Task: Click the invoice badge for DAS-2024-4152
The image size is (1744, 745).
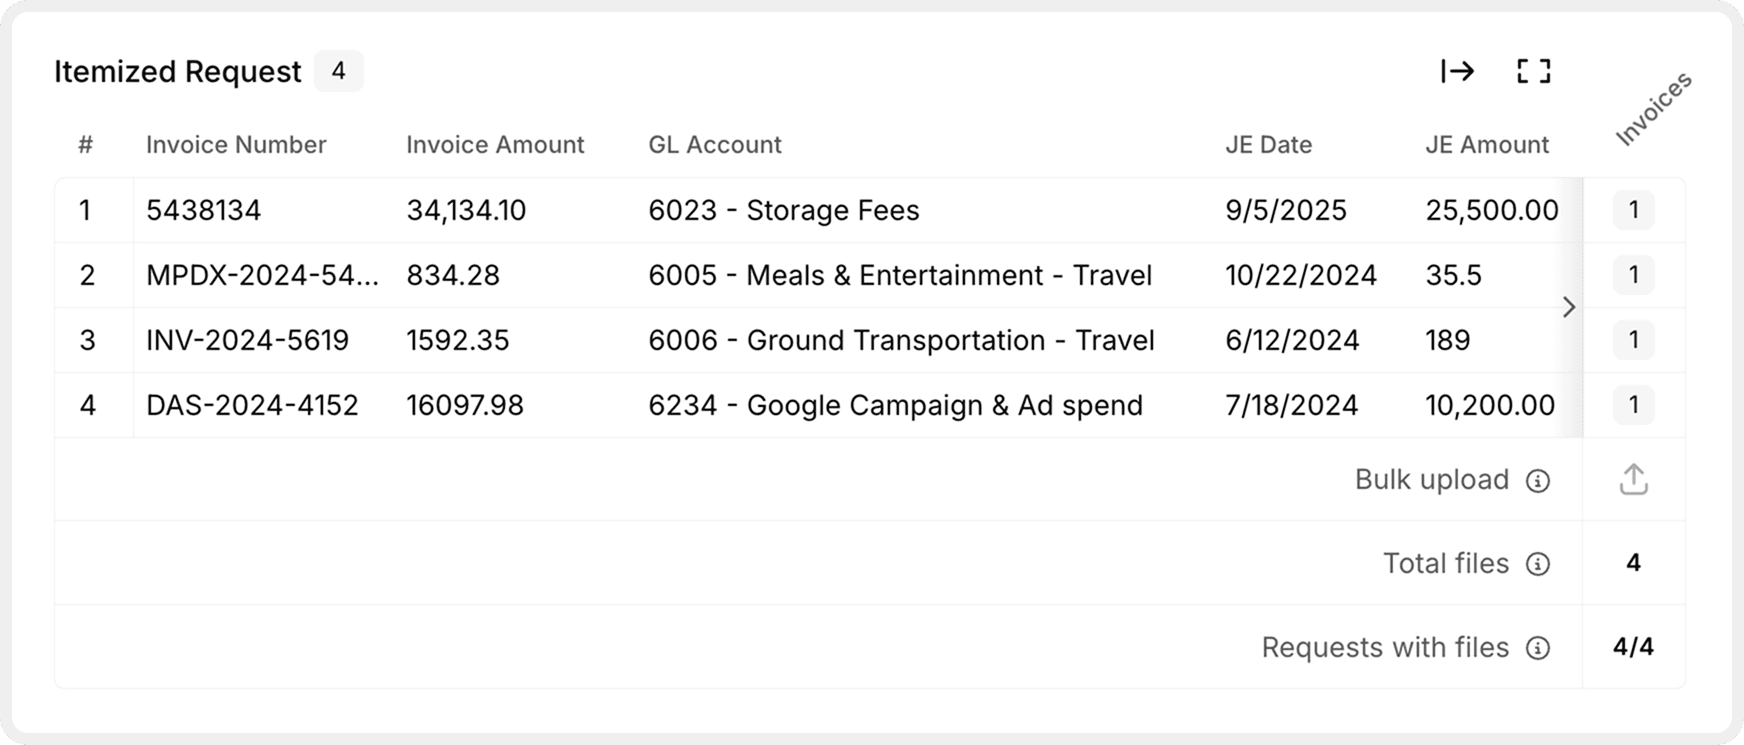Action: (1632, 405)
